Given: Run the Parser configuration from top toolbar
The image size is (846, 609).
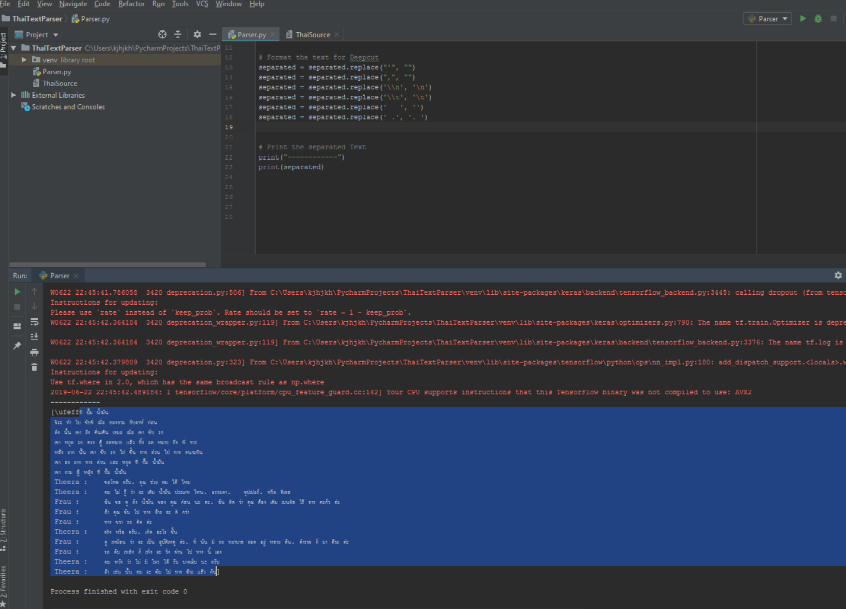Looking at the screenshot, I should [x=802, y=18].
